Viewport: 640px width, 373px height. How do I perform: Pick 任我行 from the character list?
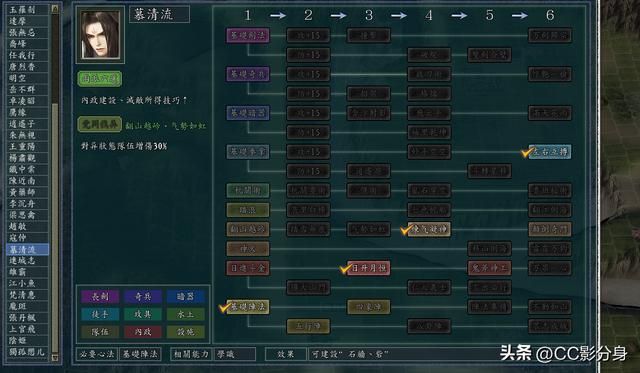pyautogui.click(x=27, y=55)
